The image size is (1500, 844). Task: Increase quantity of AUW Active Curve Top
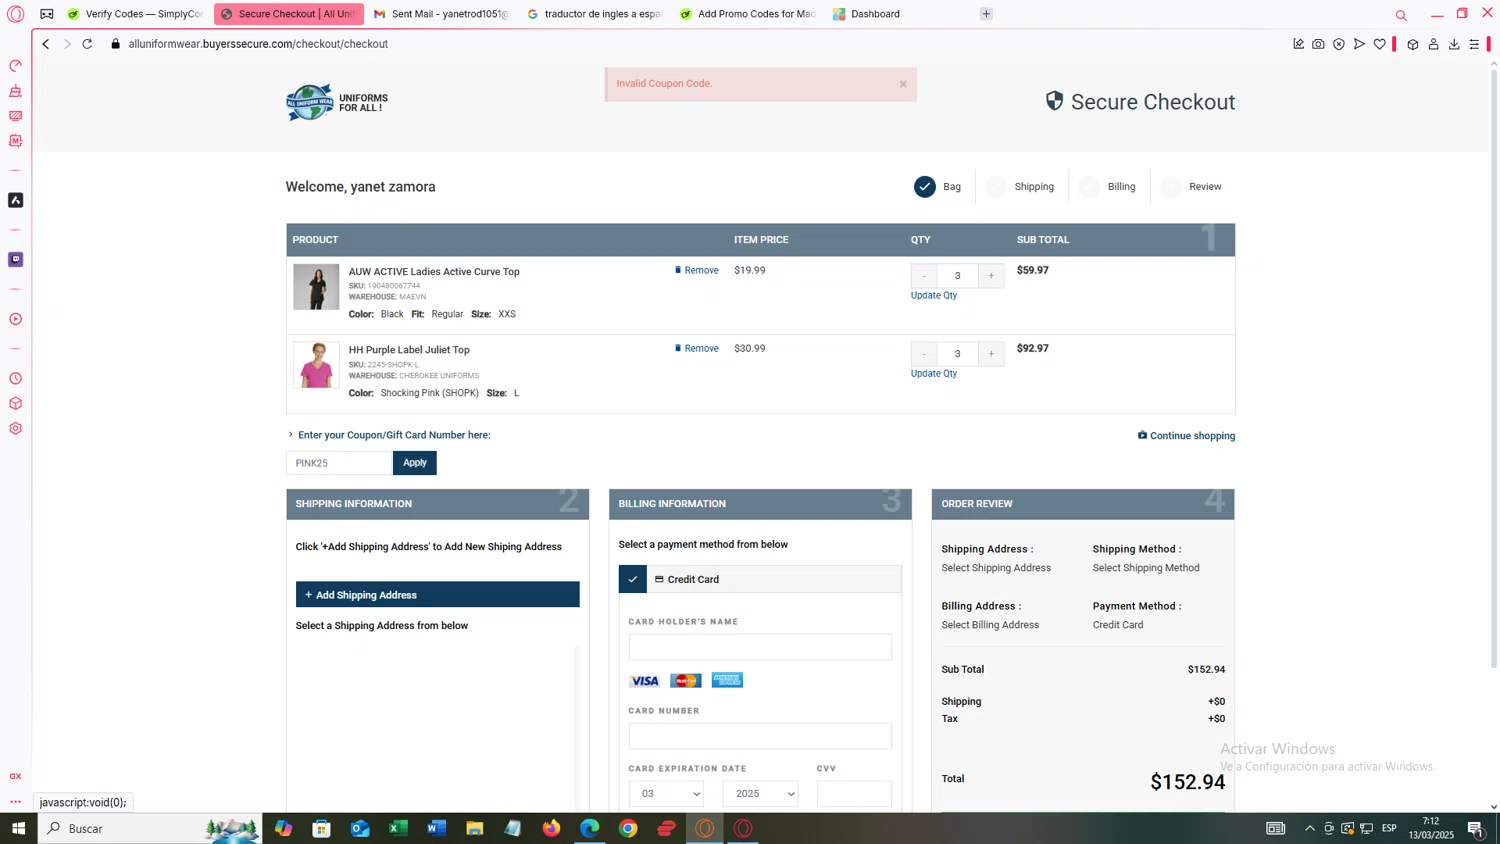pos(991,276)
